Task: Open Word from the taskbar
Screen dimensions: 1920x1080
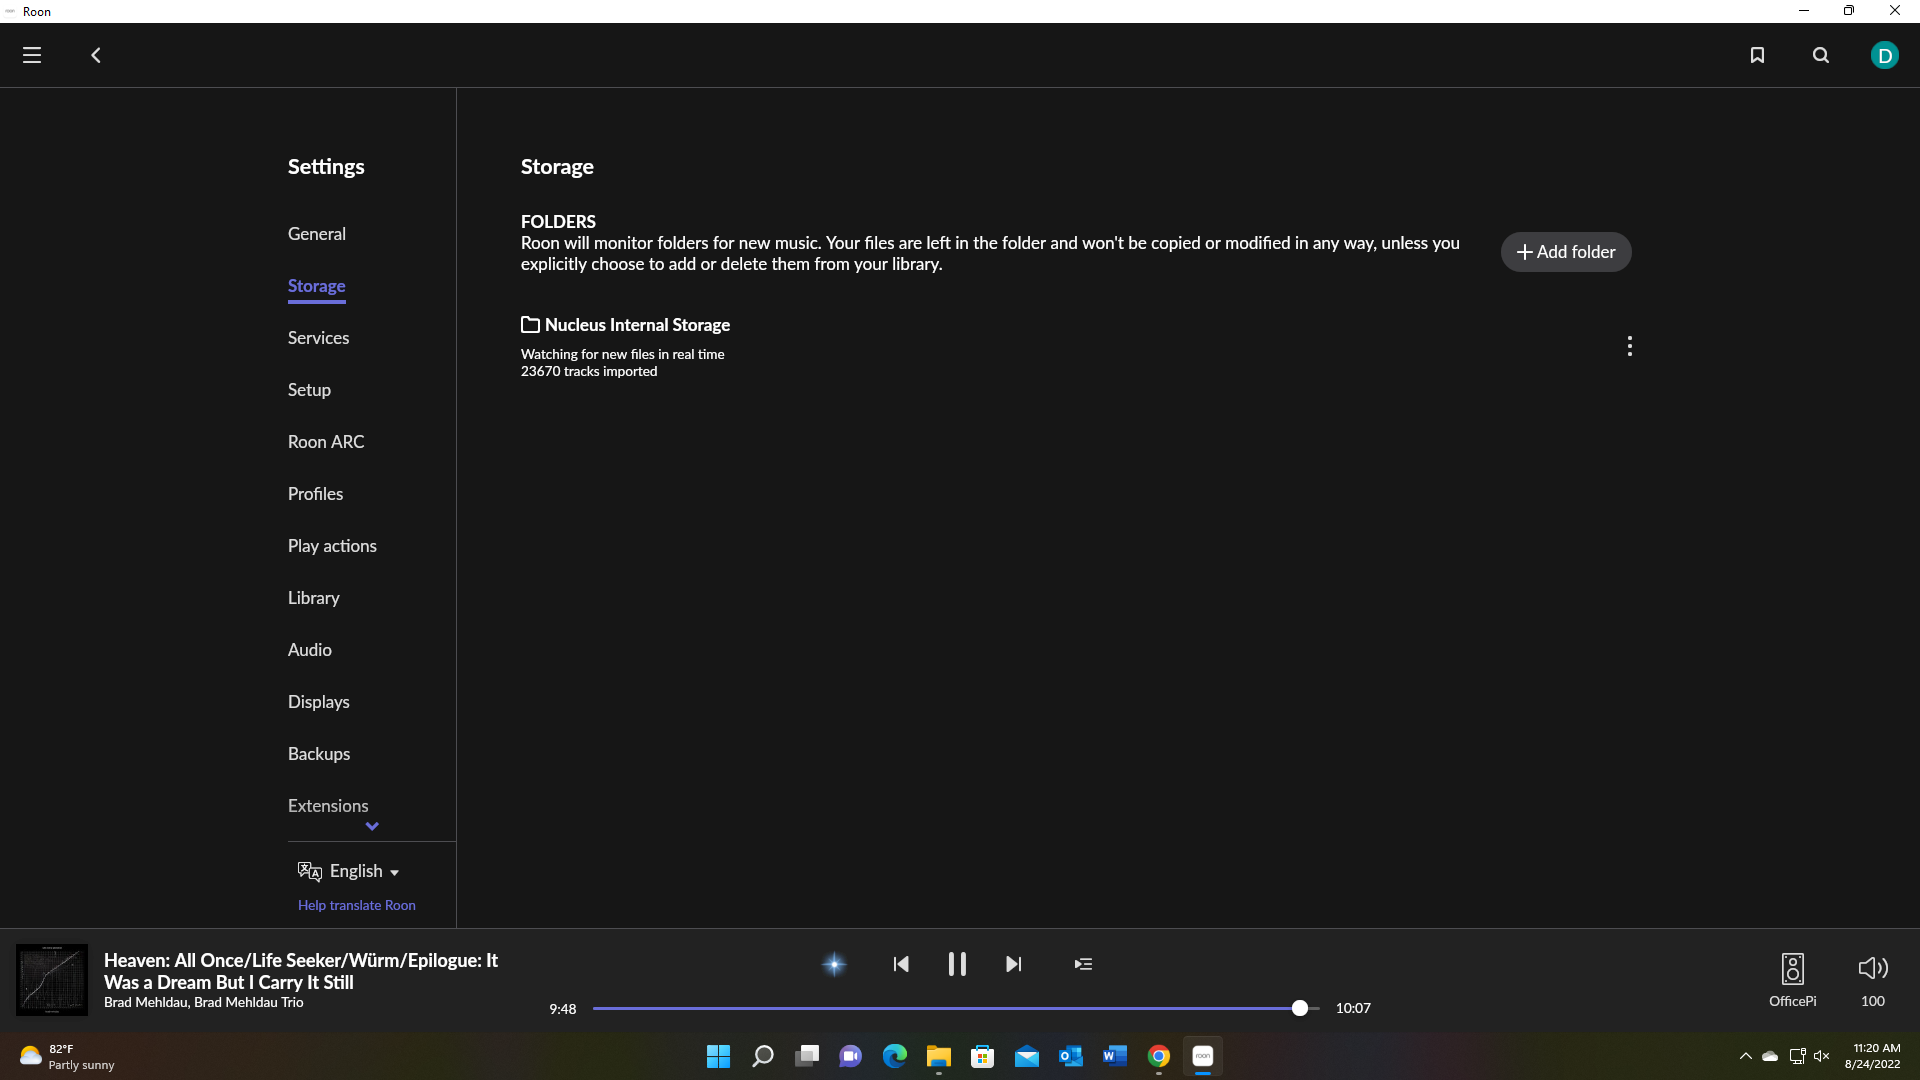Action: 1115,1056
